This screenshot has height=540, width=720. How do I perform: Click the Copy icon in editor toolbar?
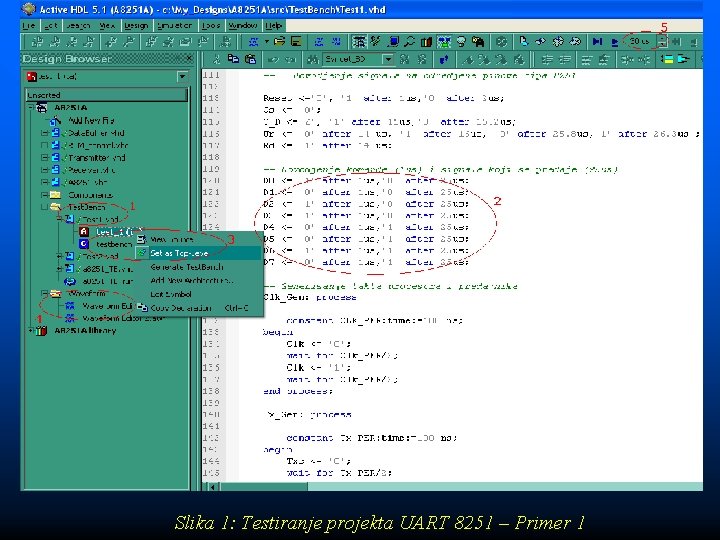(233, 59)
